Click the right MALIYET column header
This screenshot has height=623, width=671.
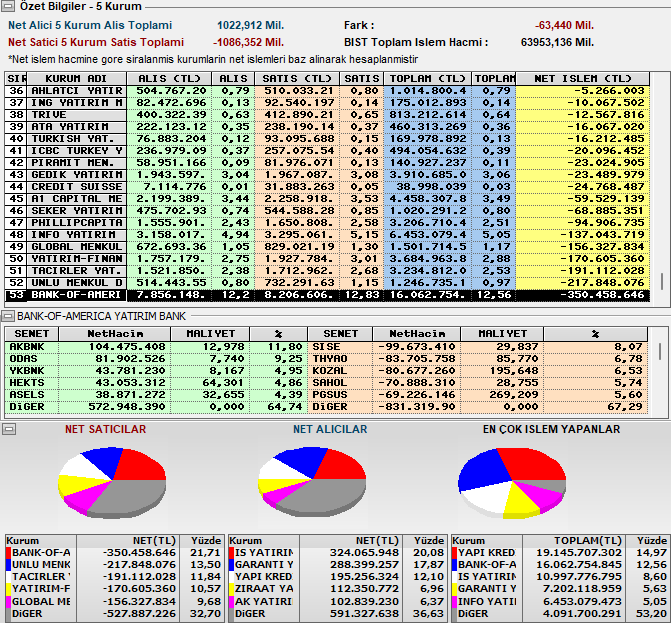(x=502, y=334)
